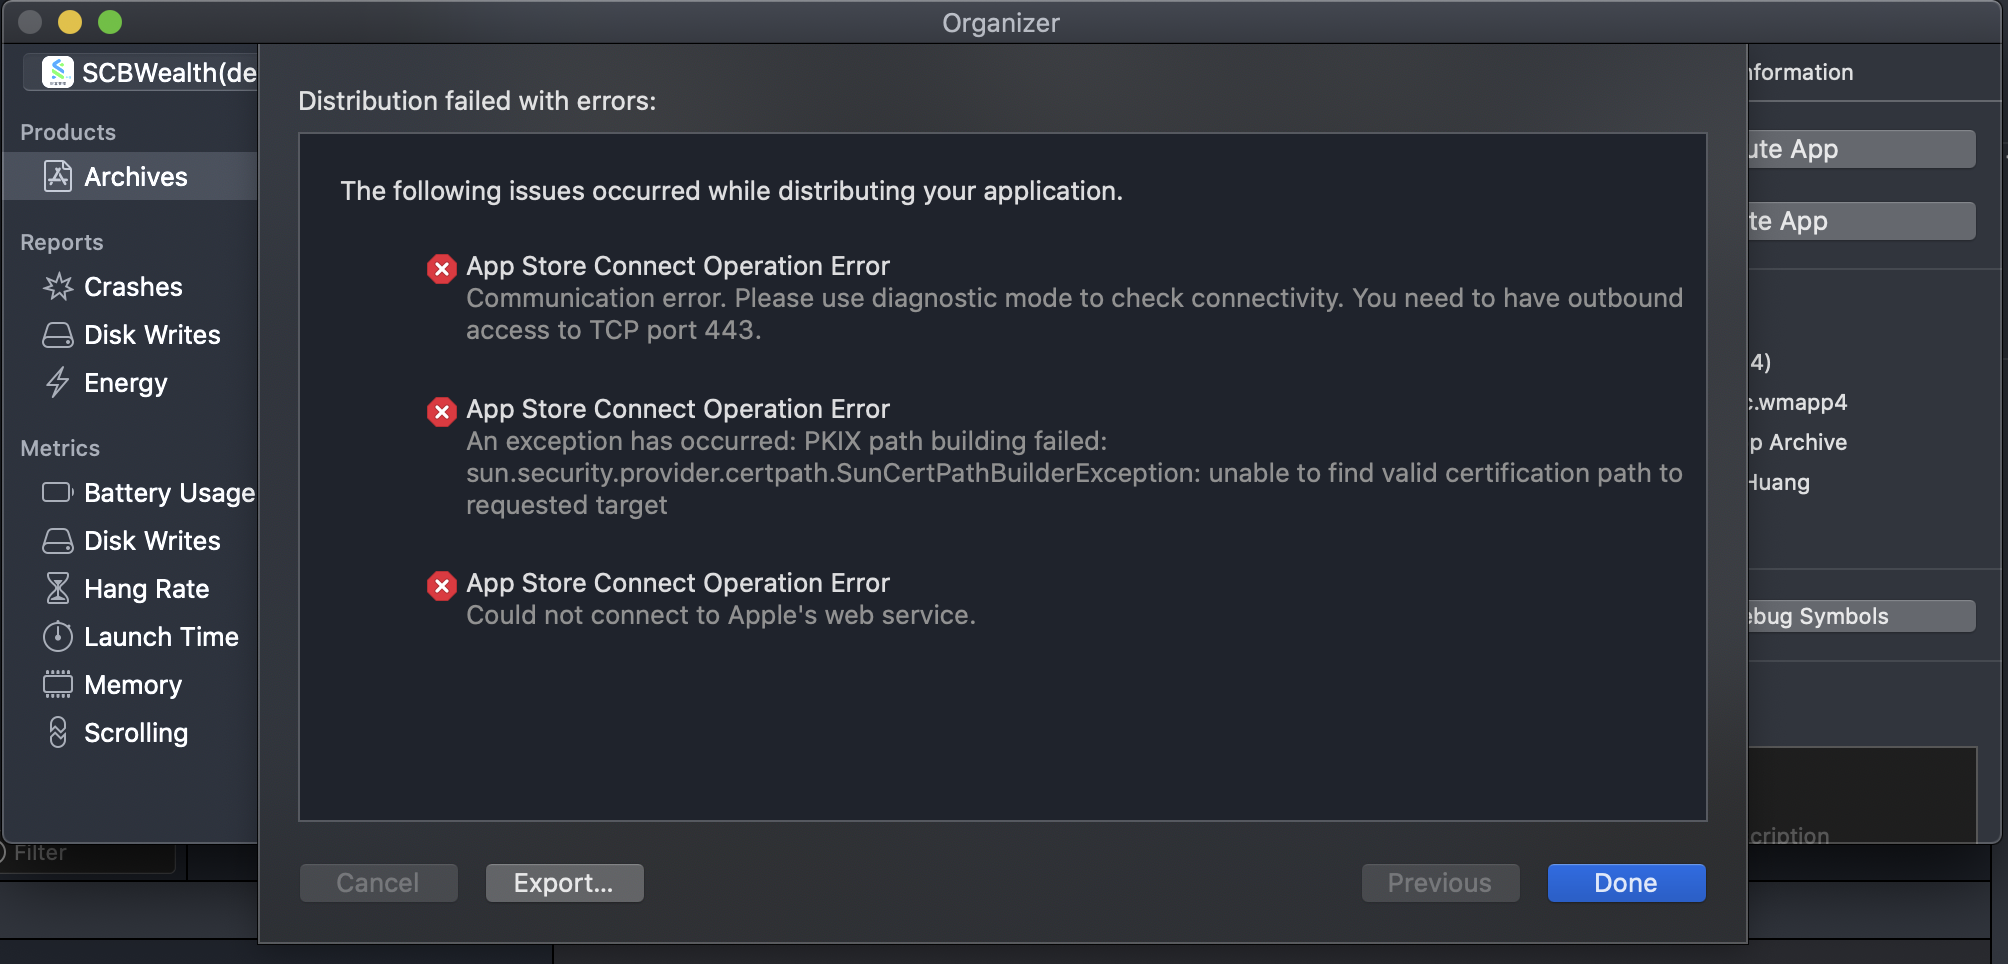Click the Battery Usage icon
2008x964 pixels.
[58, 492]
